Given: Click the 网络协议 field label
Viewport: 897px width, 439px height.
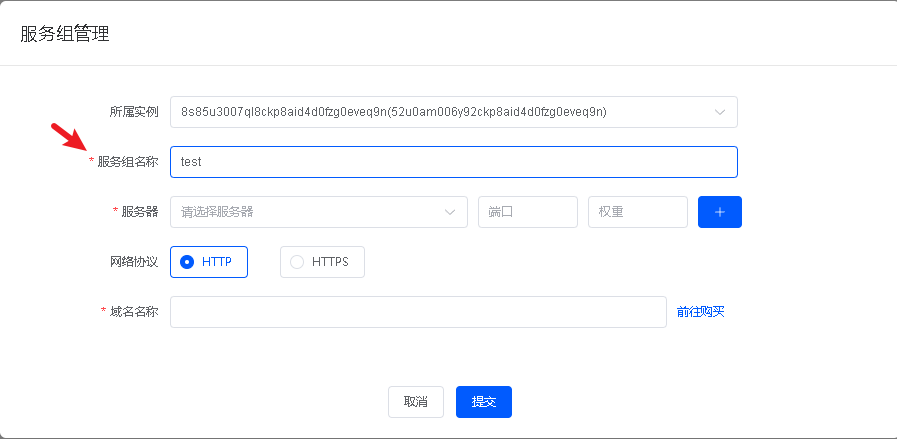Looking at the screenshot, I should pyautogui.click(x=134, y=262).
